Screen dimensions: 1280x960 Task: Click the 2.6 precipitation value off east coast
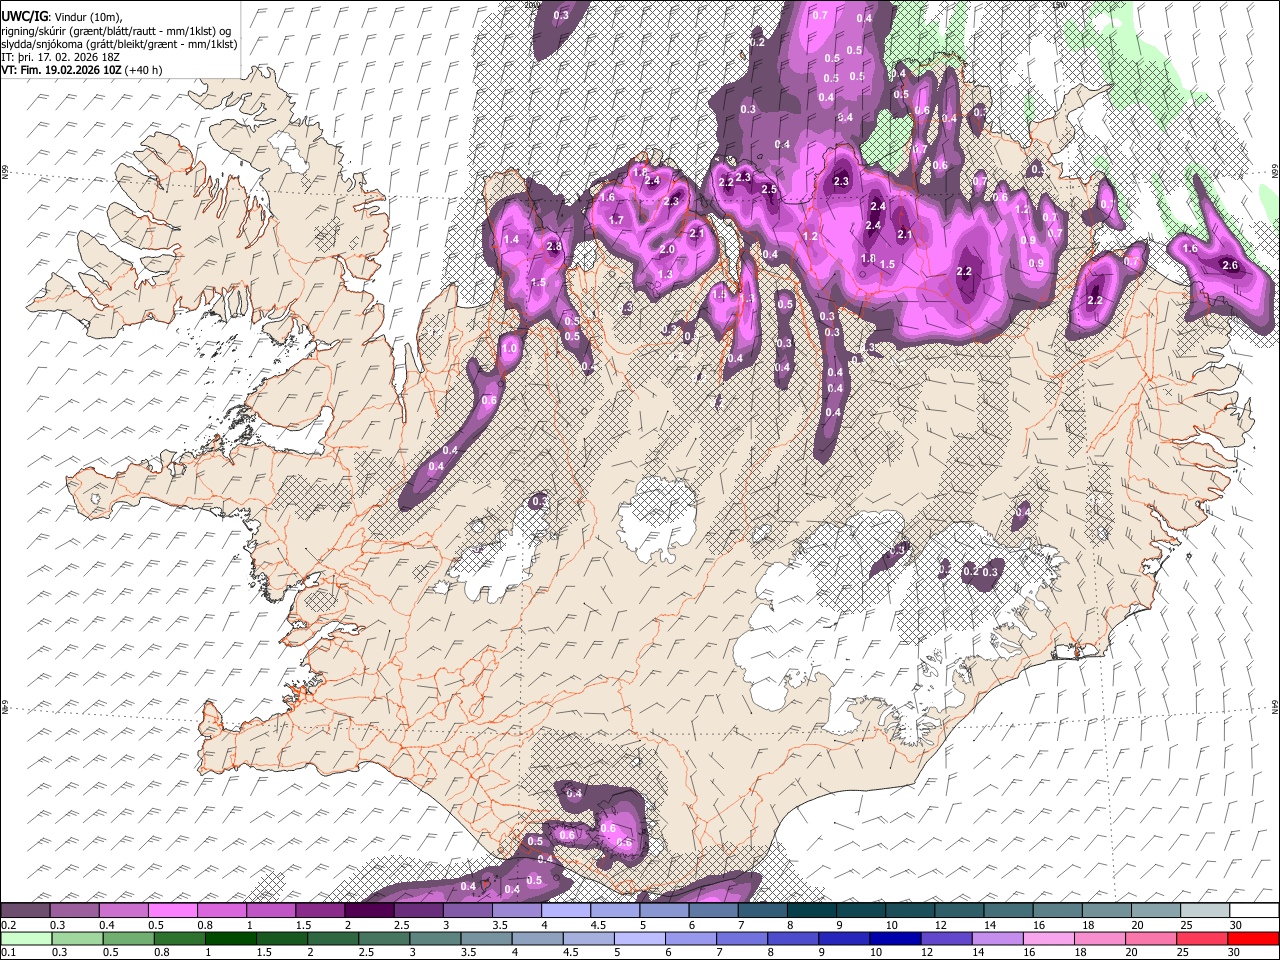[x=1230, y=265]
